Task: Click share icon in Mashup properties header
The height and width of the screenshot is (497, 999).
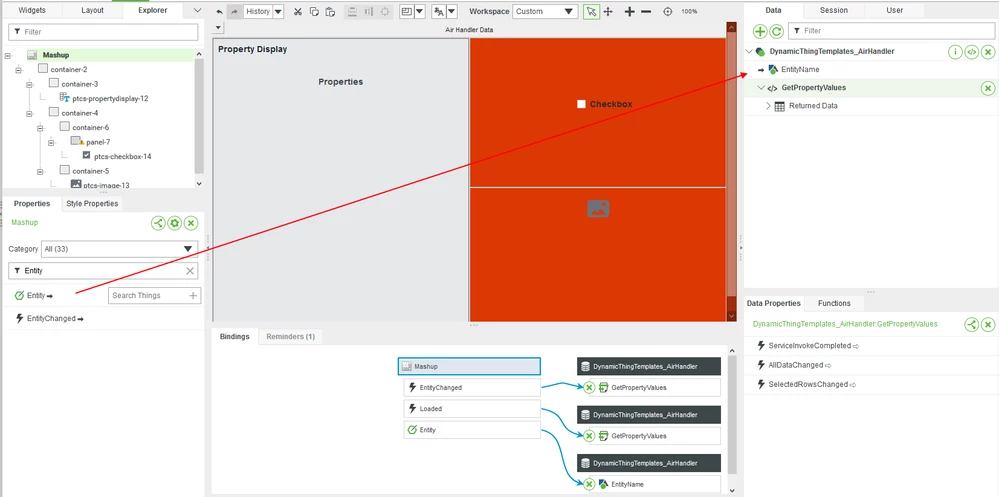Action: [158, 223]
